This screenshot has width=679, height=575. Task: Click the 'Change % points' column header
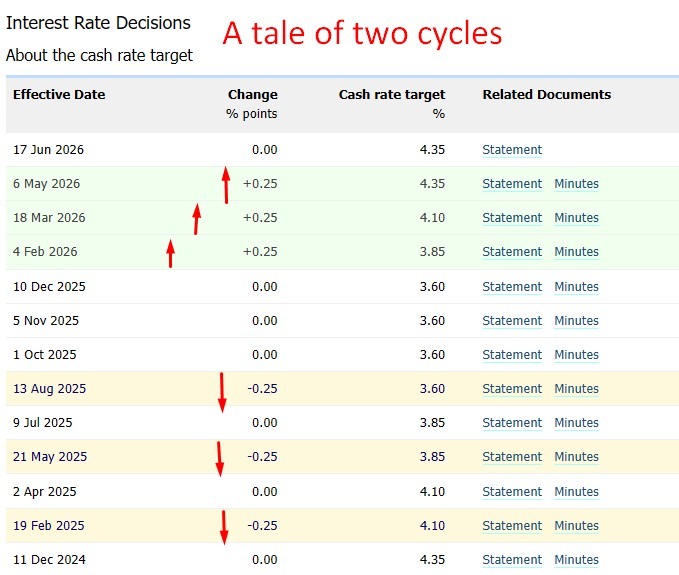point(252,104)
